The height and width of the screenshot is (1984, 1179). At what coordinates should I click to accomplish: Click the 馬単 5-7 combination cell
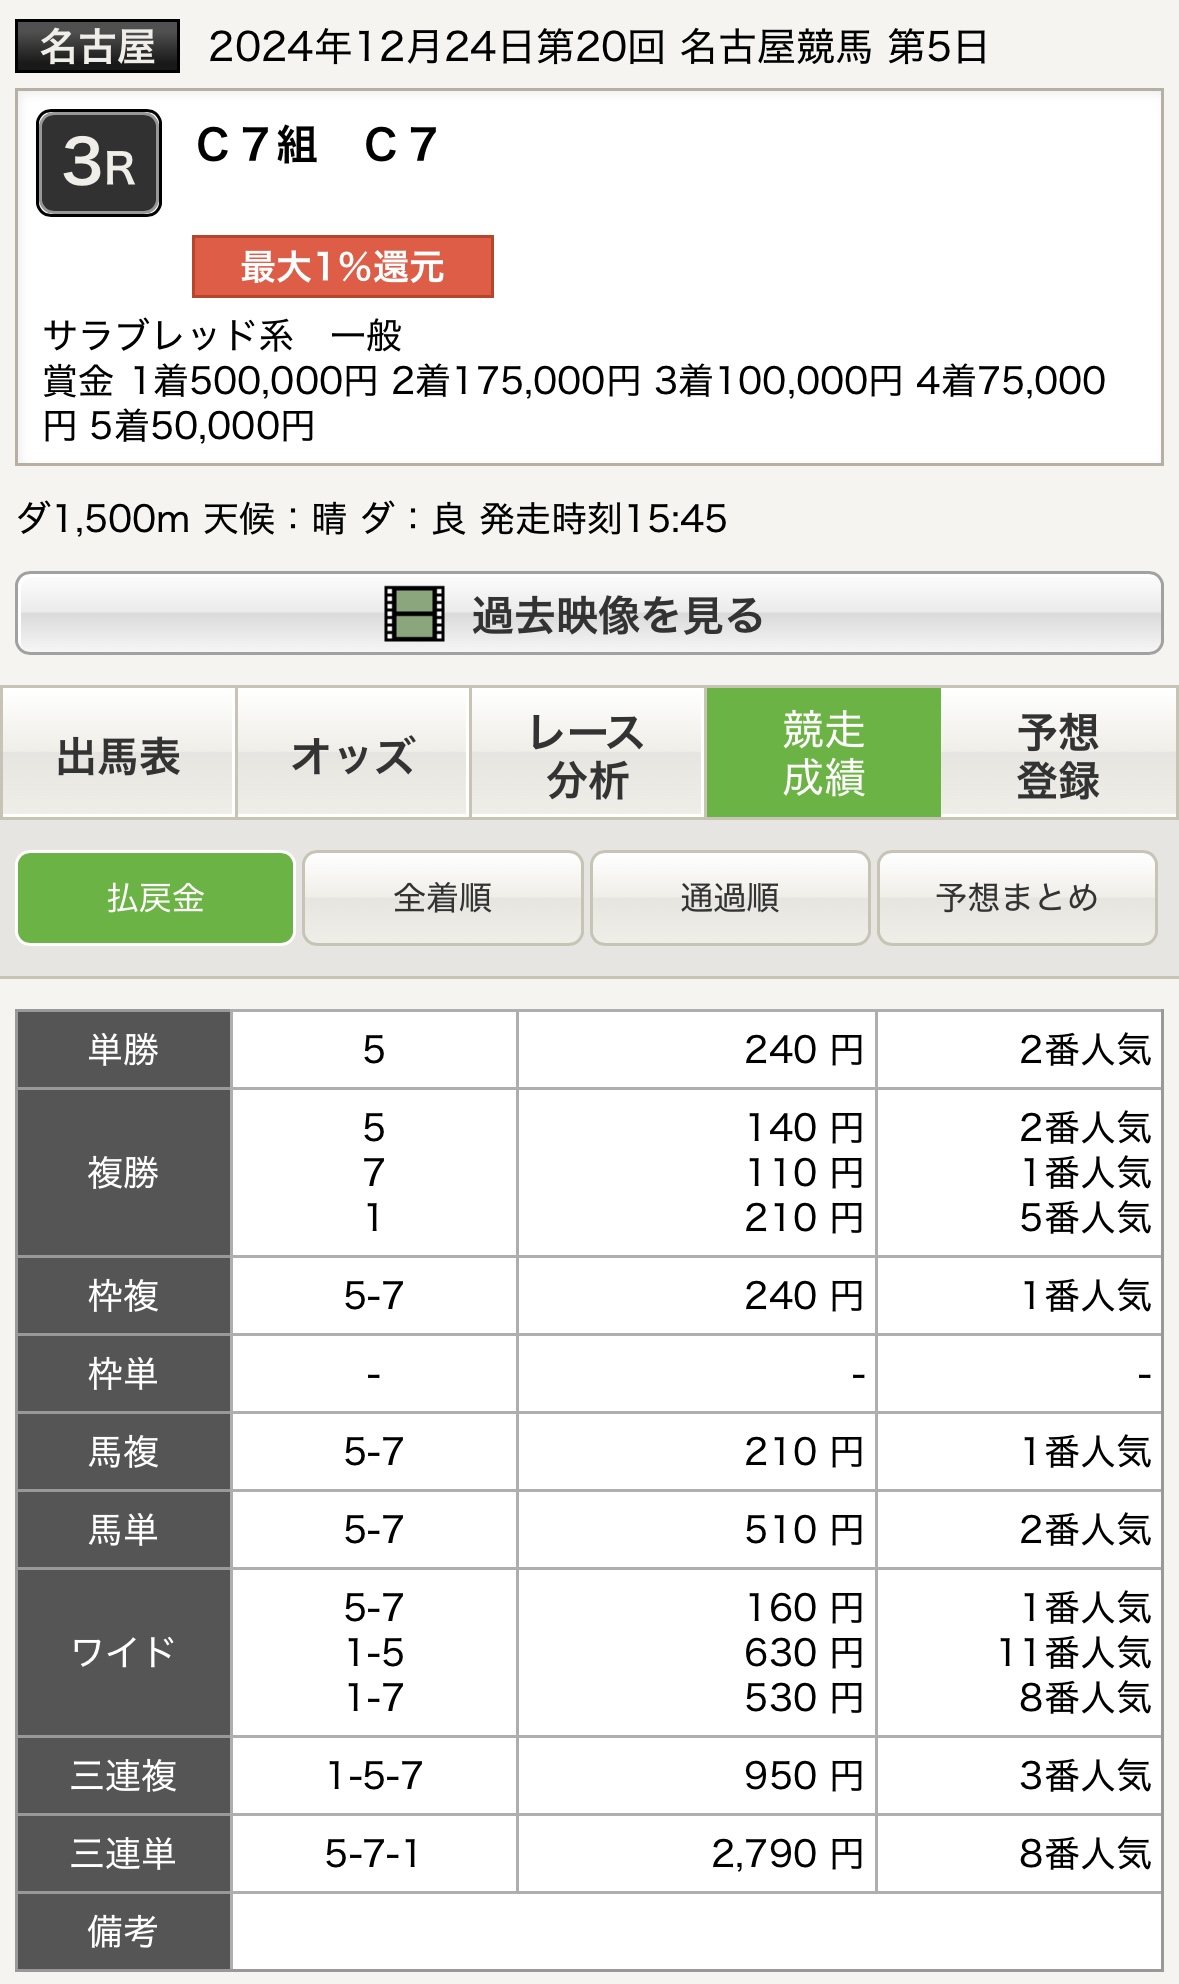click(374, 1530)
